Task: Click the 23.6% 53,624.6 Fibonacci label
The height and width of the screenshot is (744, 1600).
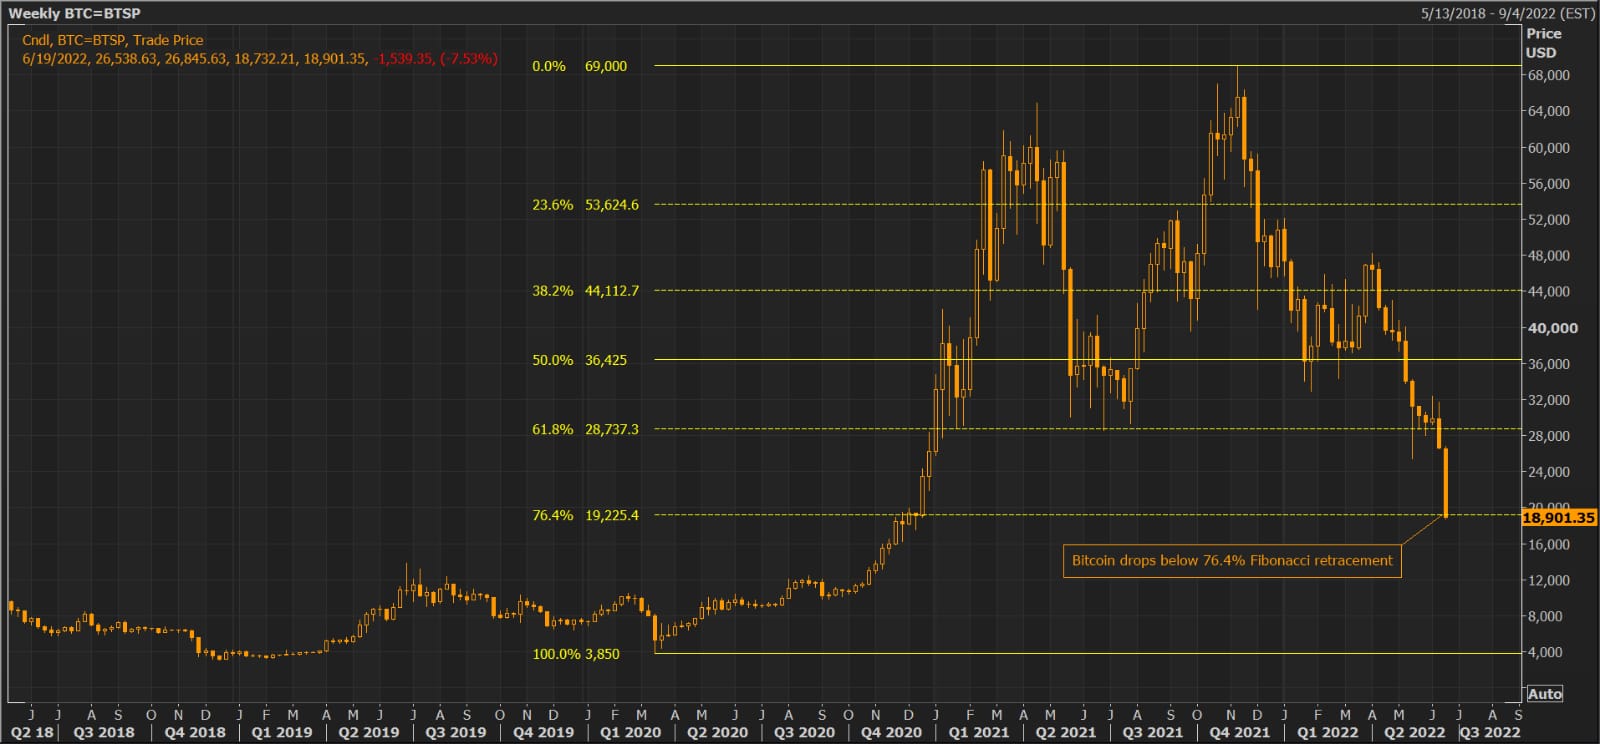Action: coord(585,205)
